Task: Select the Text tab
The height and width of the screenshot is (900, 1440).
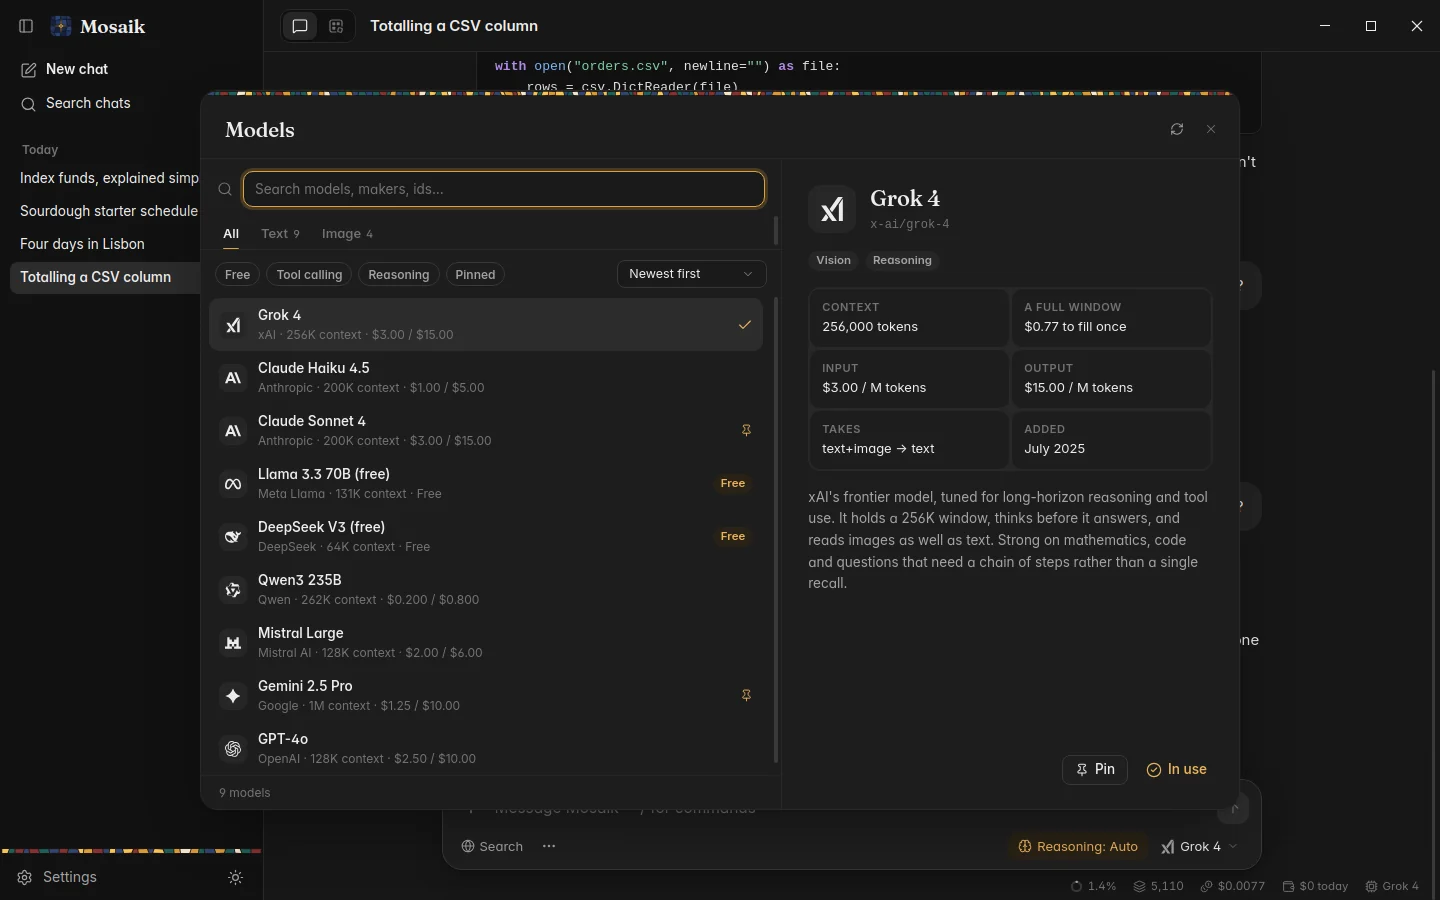Action: tap(280, 233)
